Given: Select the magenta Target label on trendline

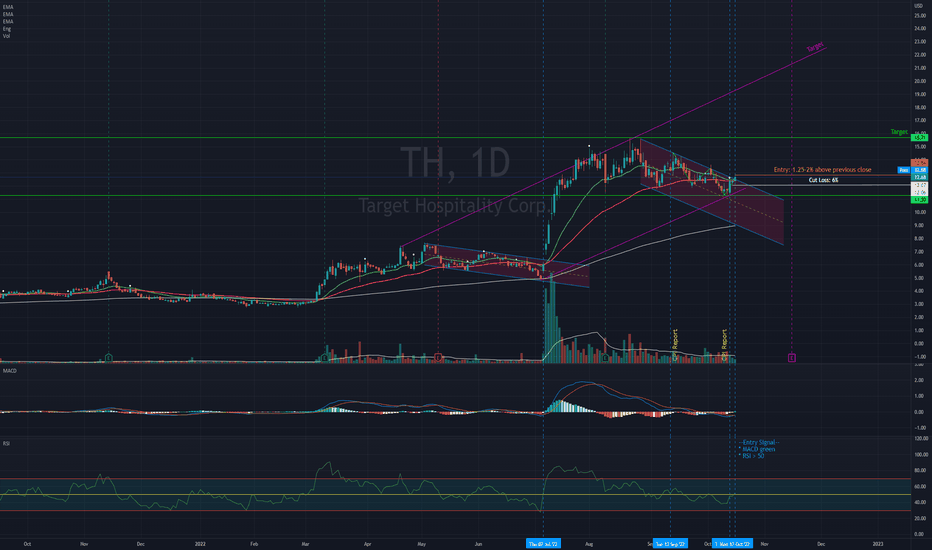Looking at the screenshot, I should pos(815,46).
